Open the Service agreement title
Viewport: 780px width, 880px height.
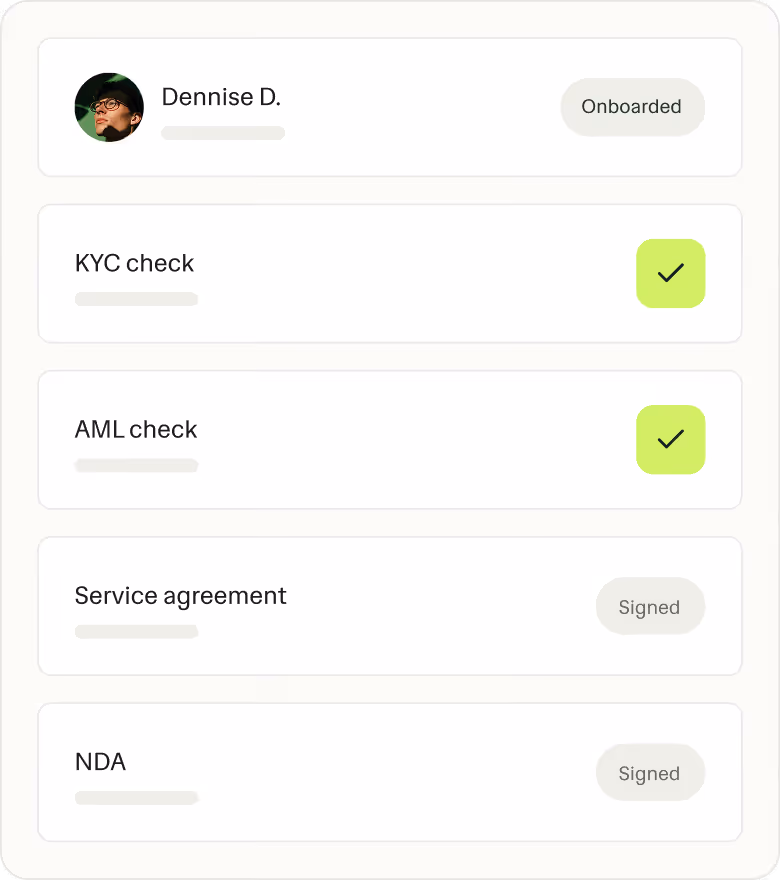180,595
